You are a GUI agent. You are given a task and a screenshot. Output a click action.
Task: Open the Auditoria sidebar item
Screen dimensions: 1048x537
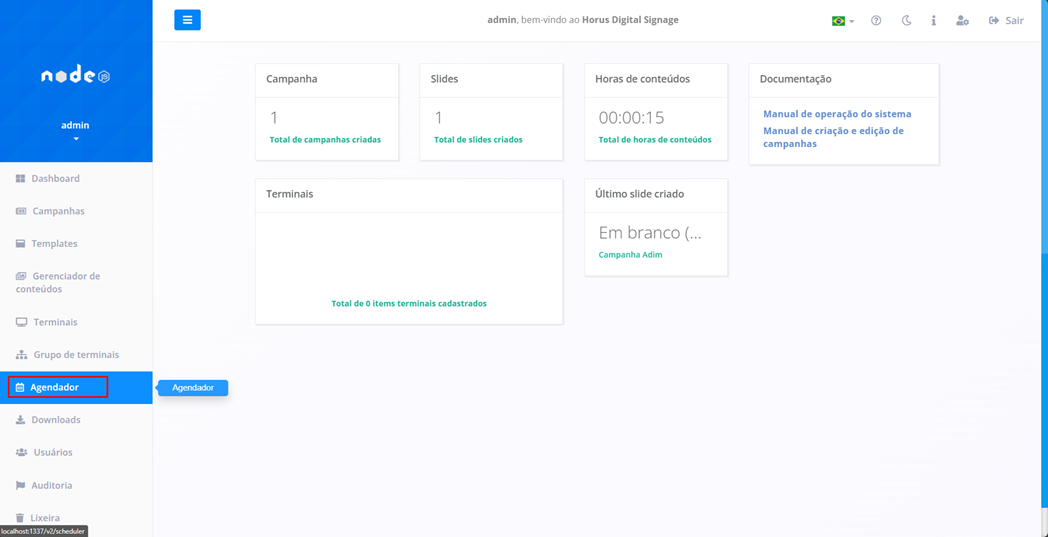pos(51,485)
